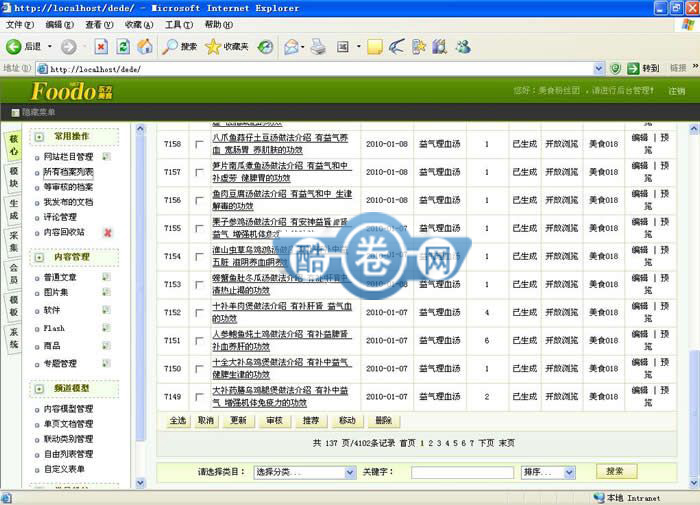700x505 pixels.
Task: Tick the checkbox for row 7158
Action: coord(199,144)
